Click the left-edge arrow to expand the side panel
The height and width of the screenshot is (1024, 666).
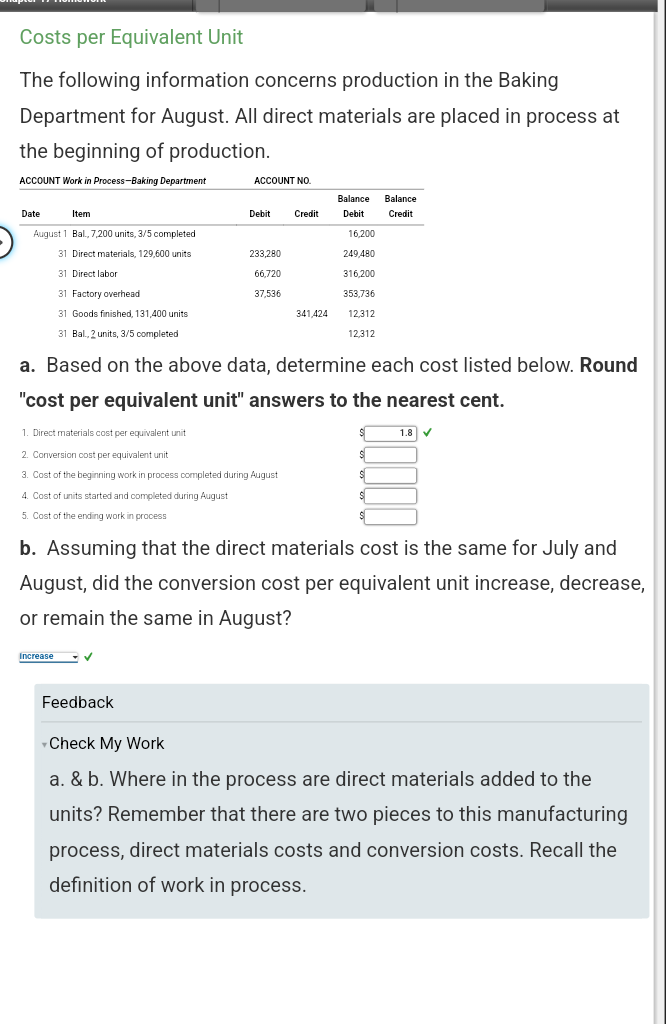point(4,243)
